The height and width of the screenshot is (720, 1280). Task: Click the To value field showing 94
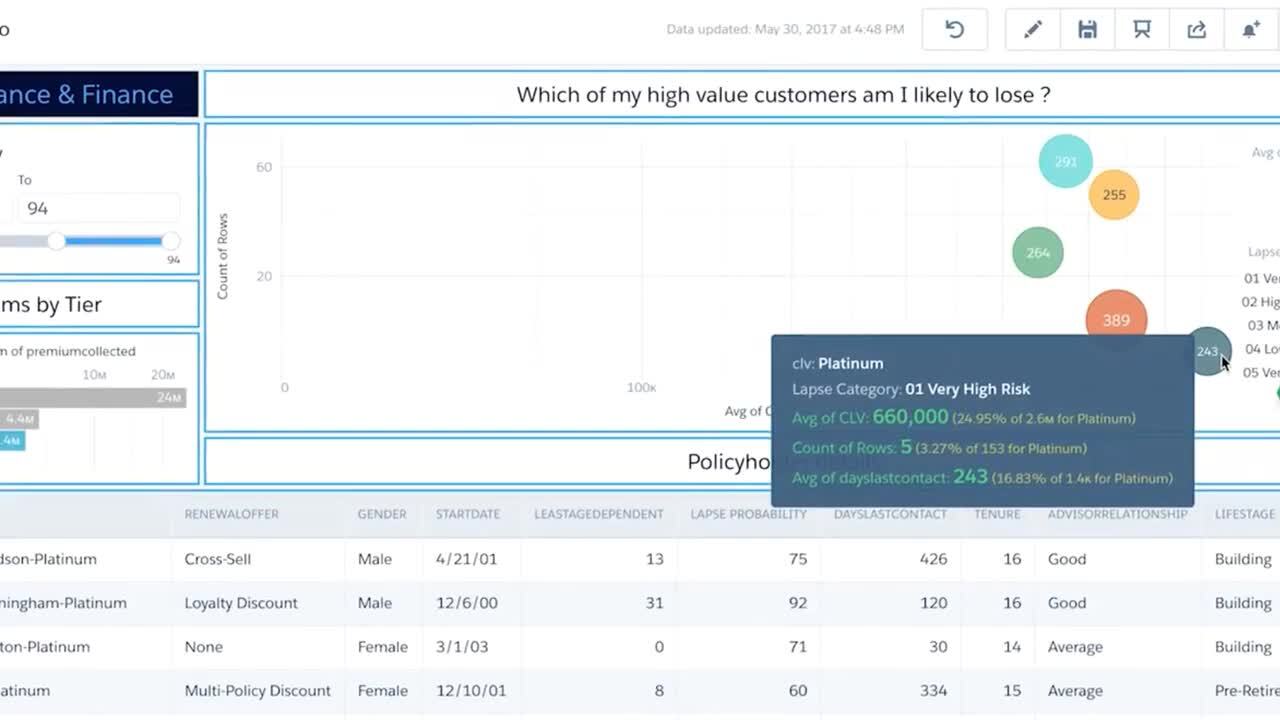tap(96, 208)
